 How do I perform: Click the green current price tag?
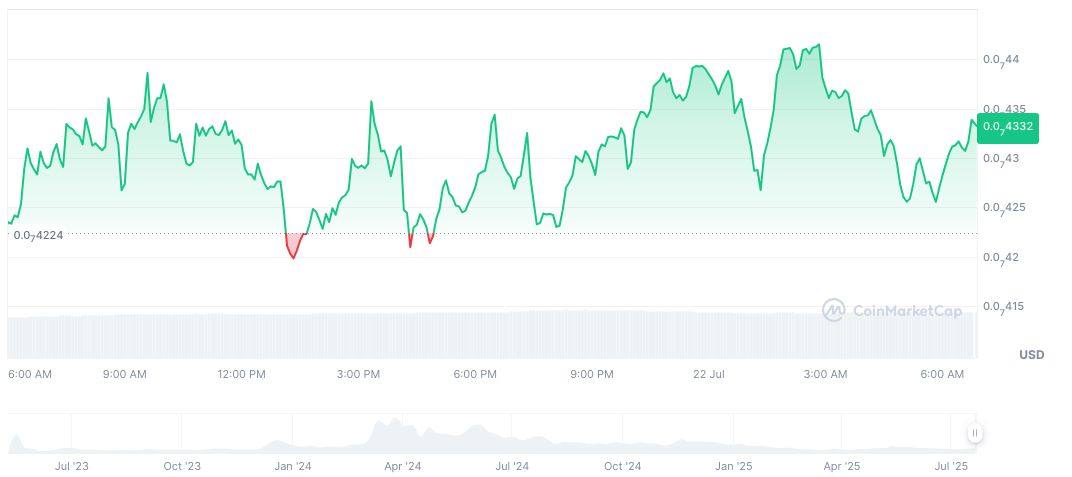tap(1008, 127)
